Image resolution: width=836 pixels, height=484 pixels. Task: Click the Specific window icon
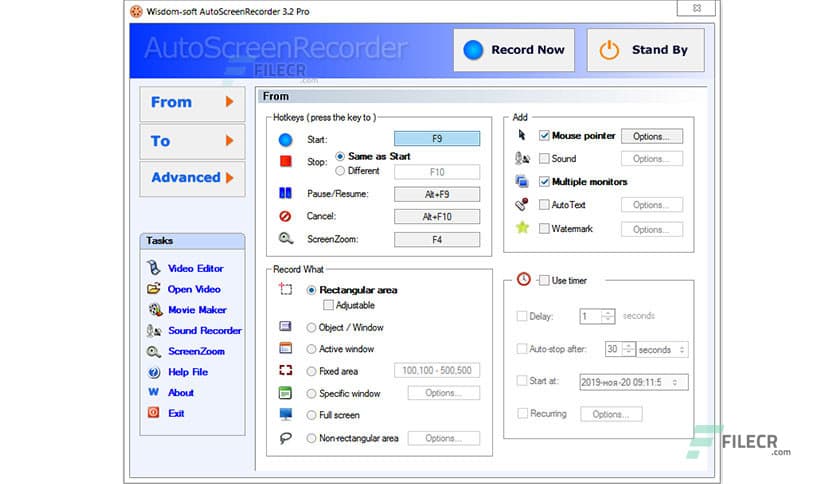(x=285, y=393)
